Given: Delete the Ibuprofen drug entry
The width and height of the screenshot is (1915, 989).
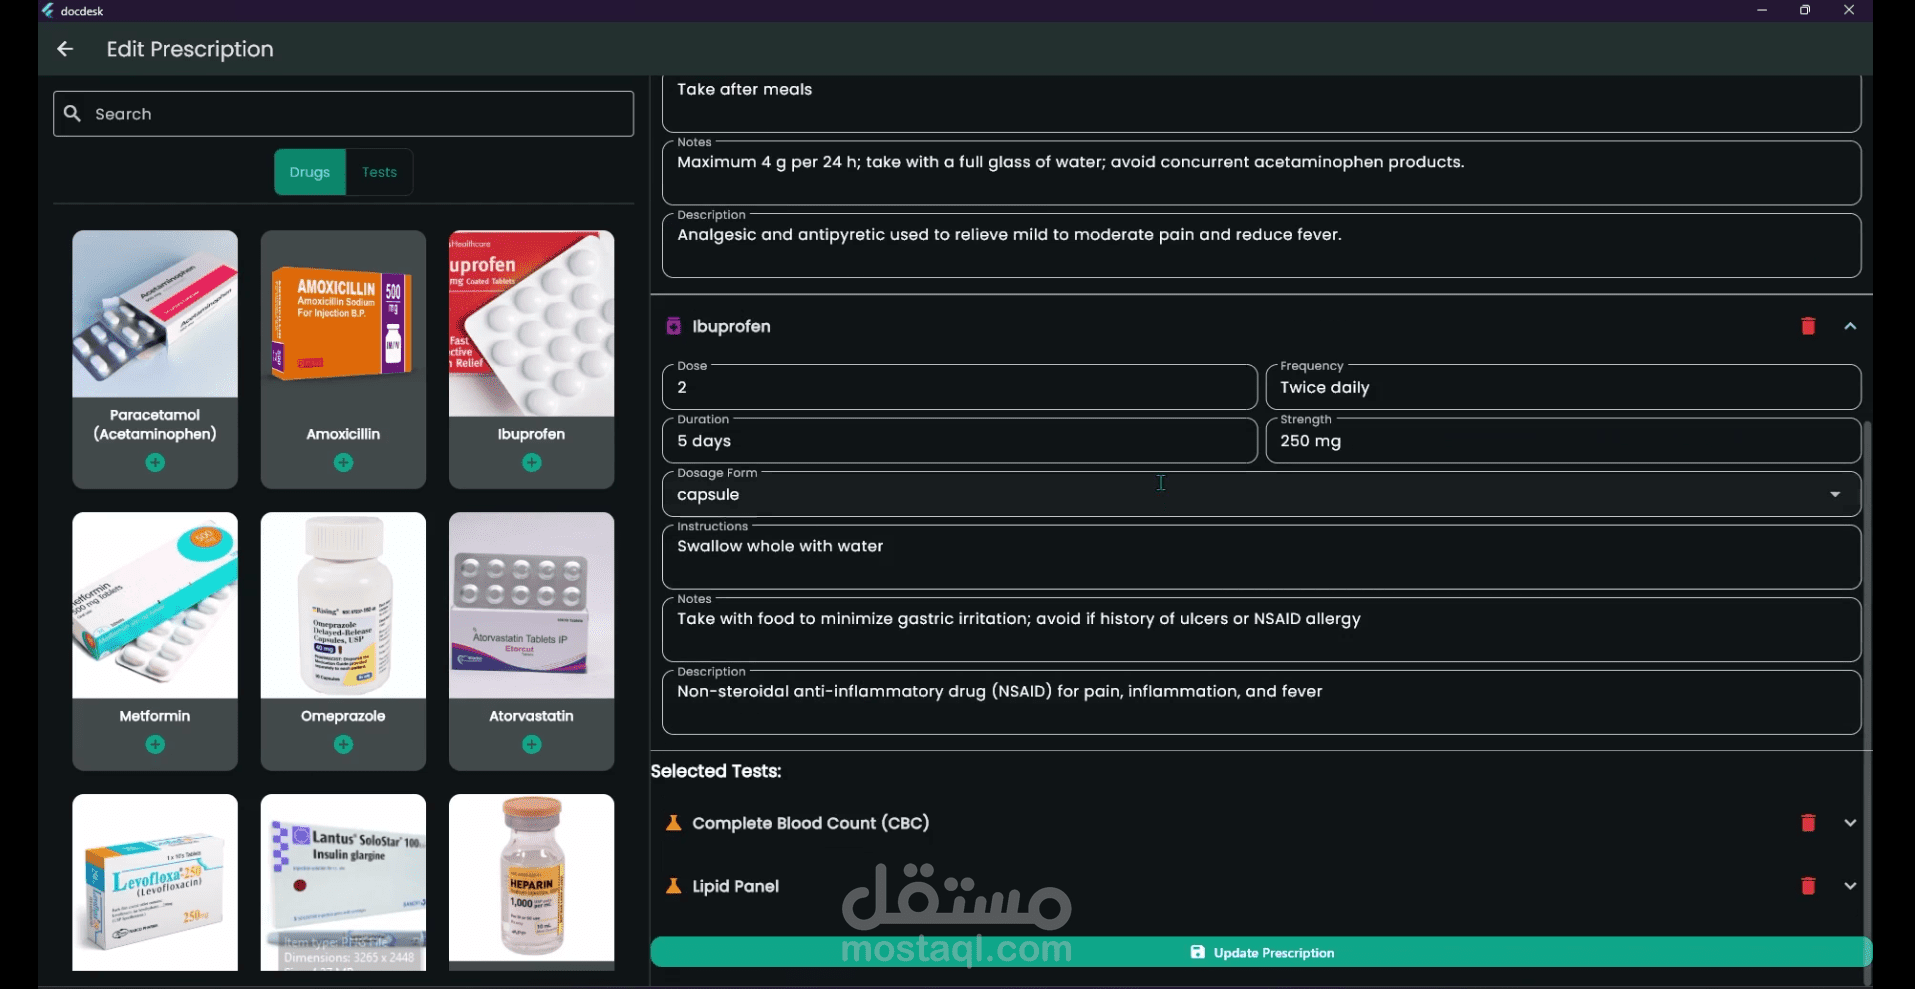Looking at the screenshot, I should pyautogui.click(x=1808, y=326).
